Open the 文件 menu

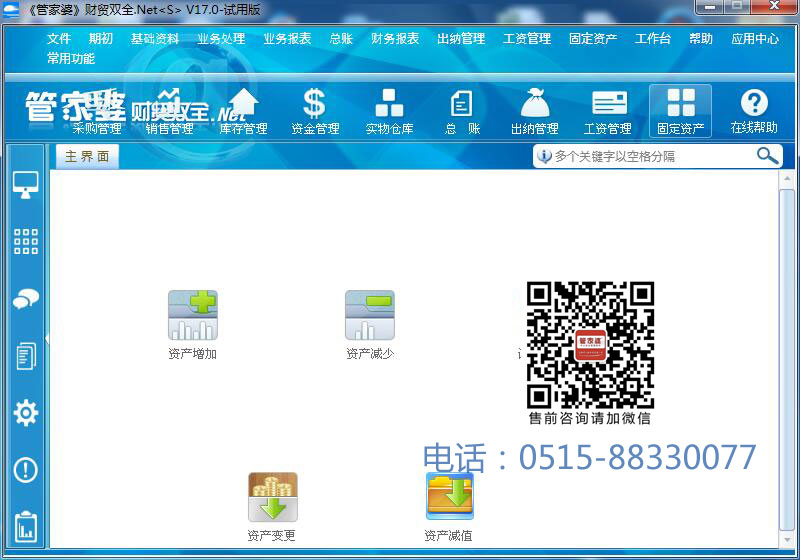tap(59, 39)
